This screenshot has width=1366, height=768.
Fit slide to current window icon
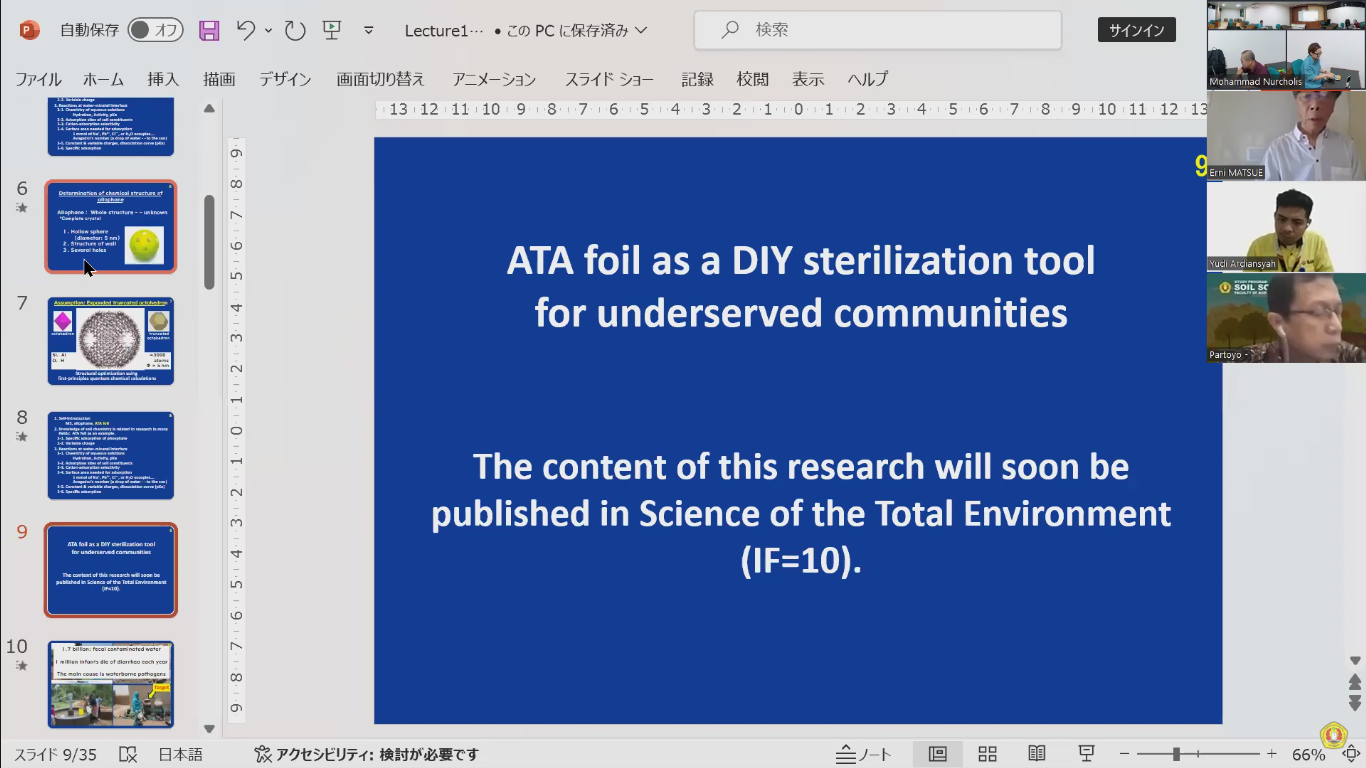point(1351,754)
